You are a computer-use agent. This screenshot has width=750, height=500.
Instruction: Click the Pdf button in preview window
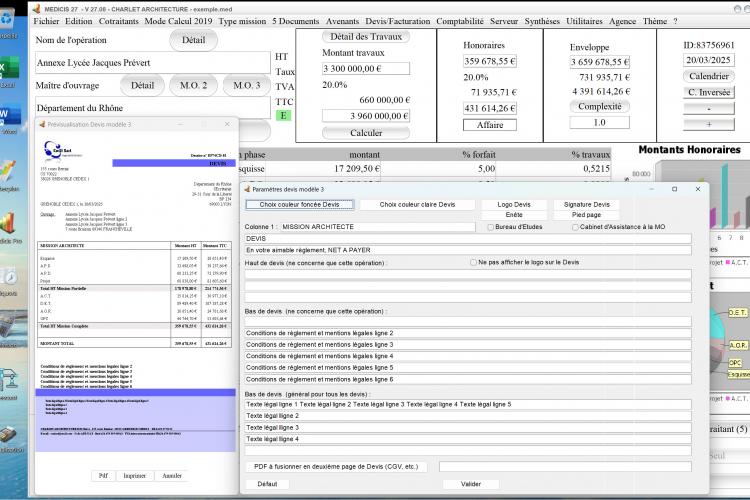tap(103, 476)
